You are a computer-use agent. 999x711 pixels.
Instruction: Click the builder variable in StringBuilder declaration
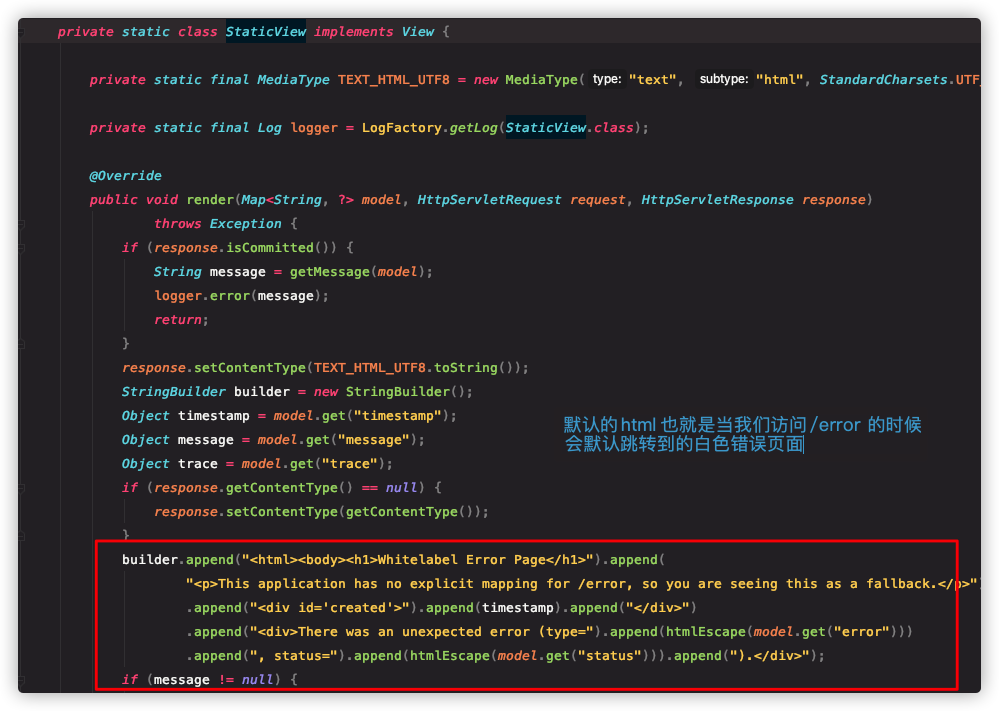coord(262,392)
